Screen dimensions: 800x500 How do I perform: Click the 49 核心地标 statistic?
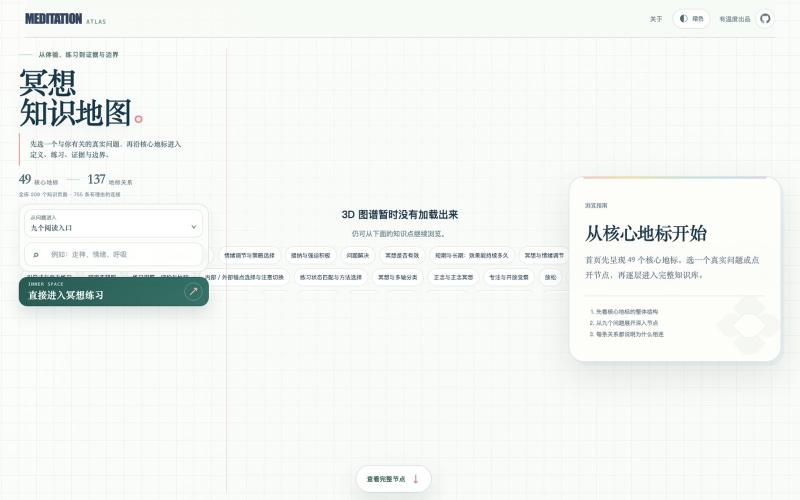(x=38, y=180)
